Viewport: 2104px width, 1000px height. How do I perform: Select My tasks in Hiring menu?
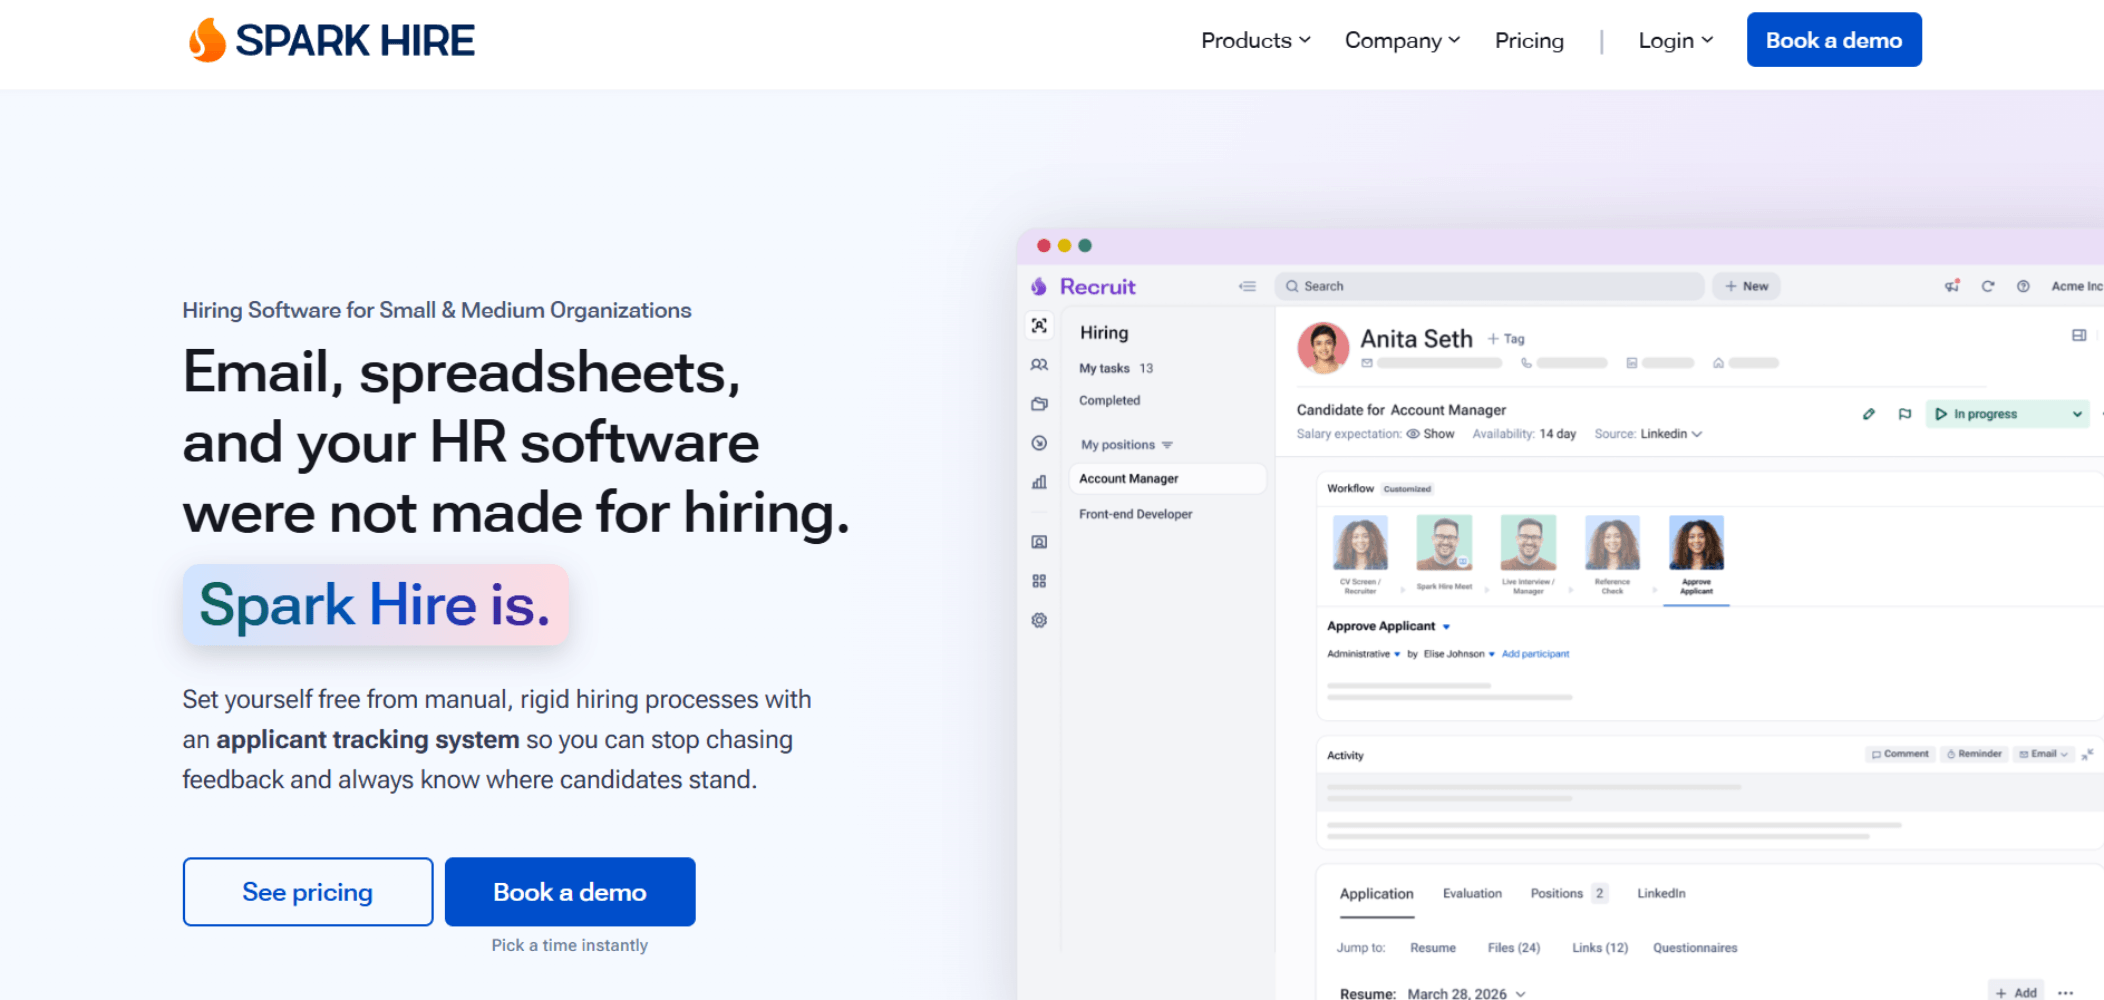[1116, 369]
